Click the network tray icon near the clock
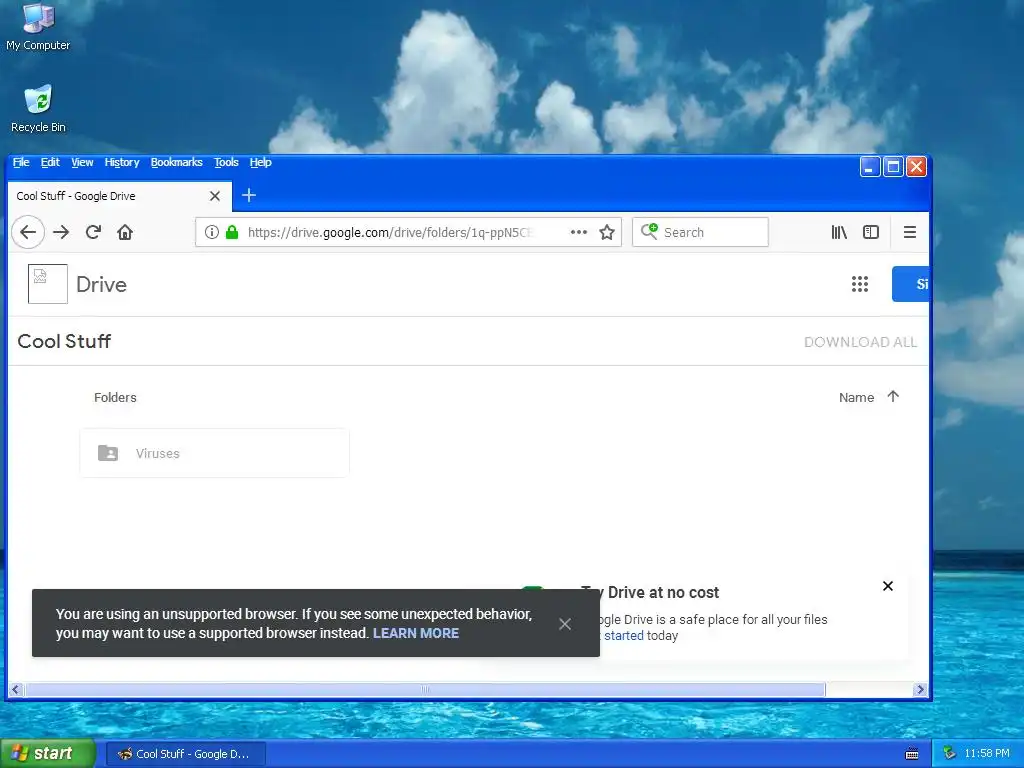The width and height of the screenshot is (1024, 768). (949, 753)
